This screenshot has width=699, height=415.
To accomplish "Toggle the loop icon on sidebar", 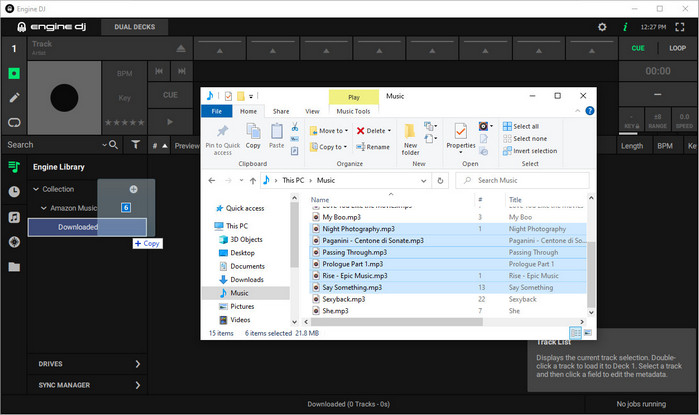I will (14, 122).
